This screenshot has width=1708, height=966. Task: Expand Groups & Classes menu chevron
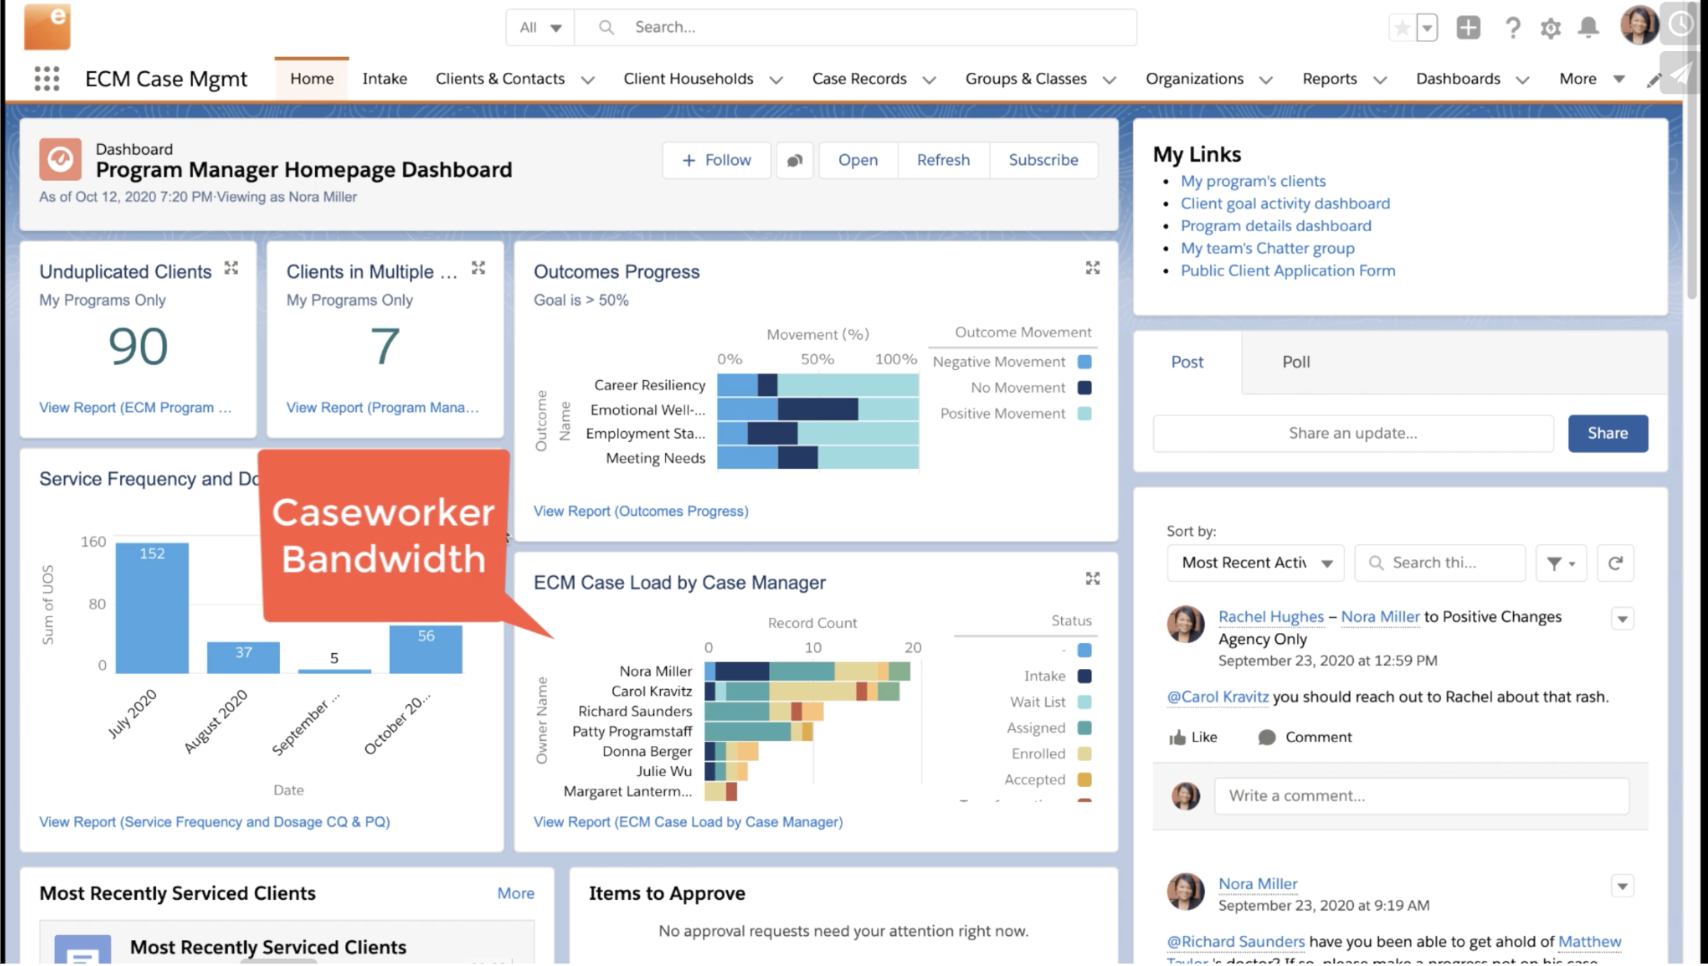coord(1109,80)
